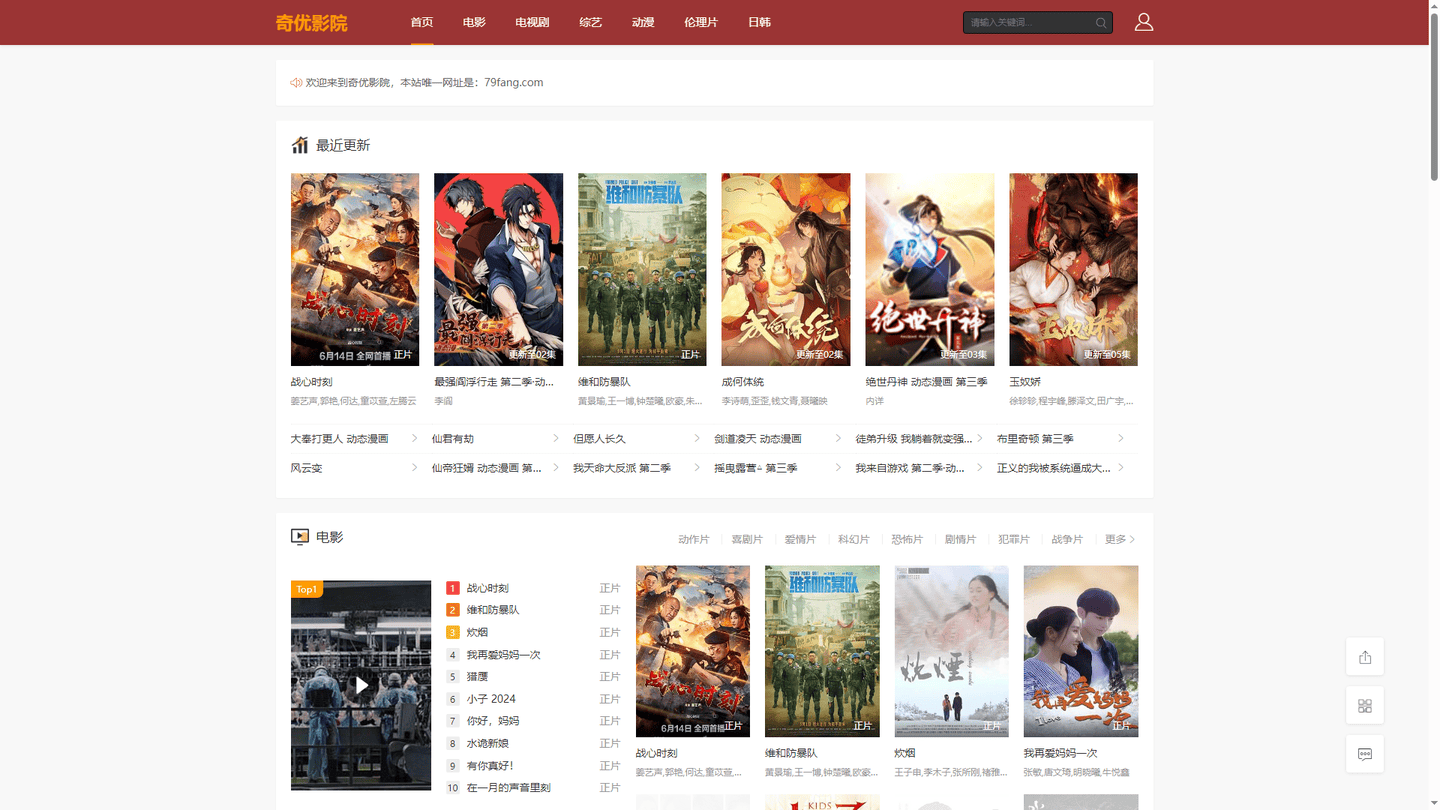Open 玉奴娇 poster thumbnail
Image resolution: width=1440 pixels, height=810 pixels.
coord(1073,269)
